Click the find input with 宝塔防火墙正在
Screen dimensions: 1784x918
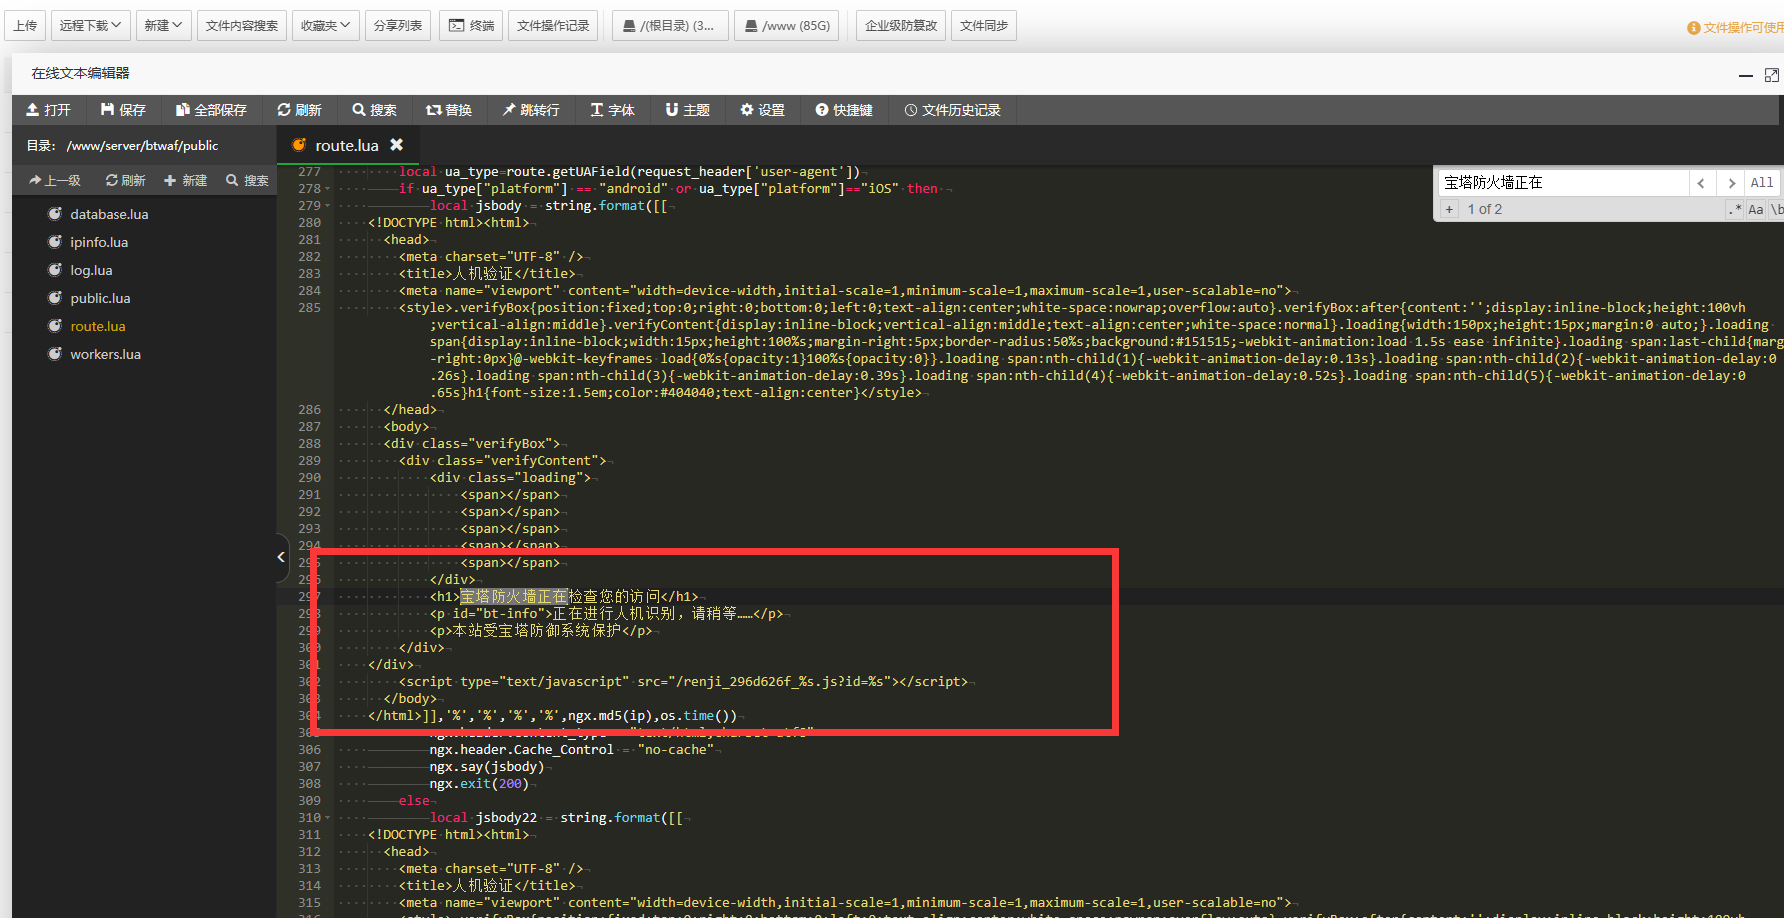coord(1563,182)
